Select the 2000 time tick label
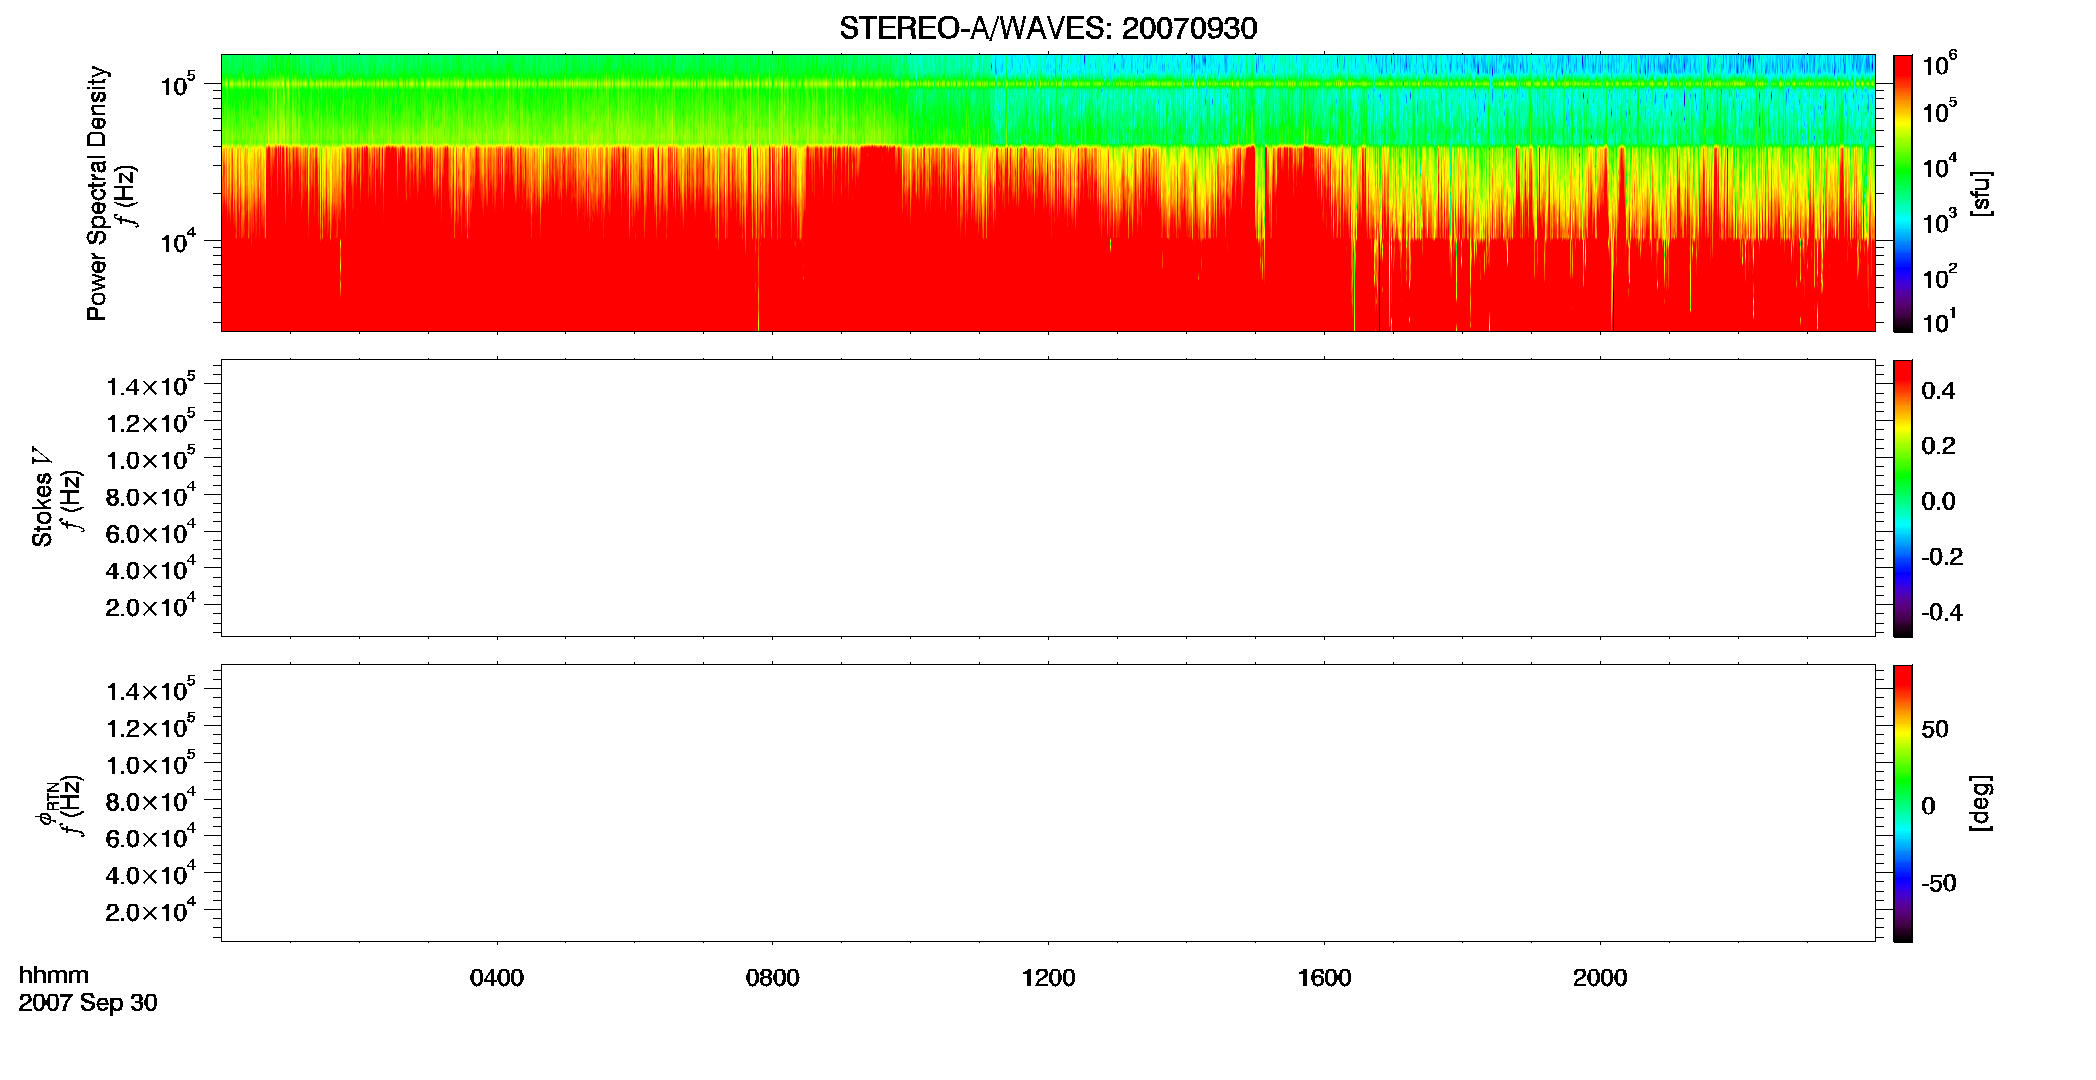 coord(1601,978)
